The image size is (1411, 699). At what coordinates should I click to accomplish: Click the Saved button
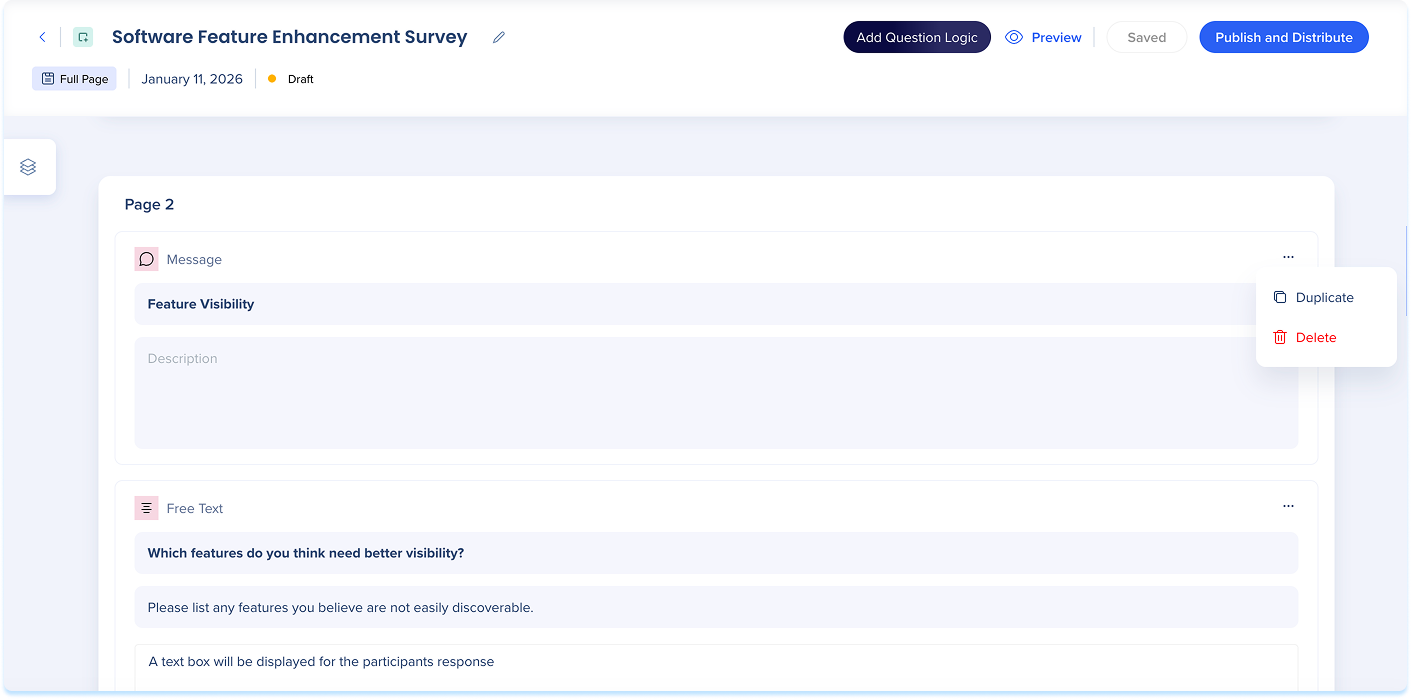pyautogui.click(x=1146, y=37)
